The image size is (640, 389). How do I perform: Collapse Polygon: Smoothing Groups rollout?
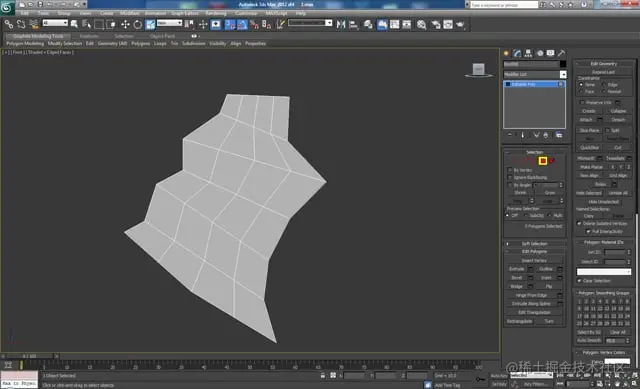click(604, 293)
